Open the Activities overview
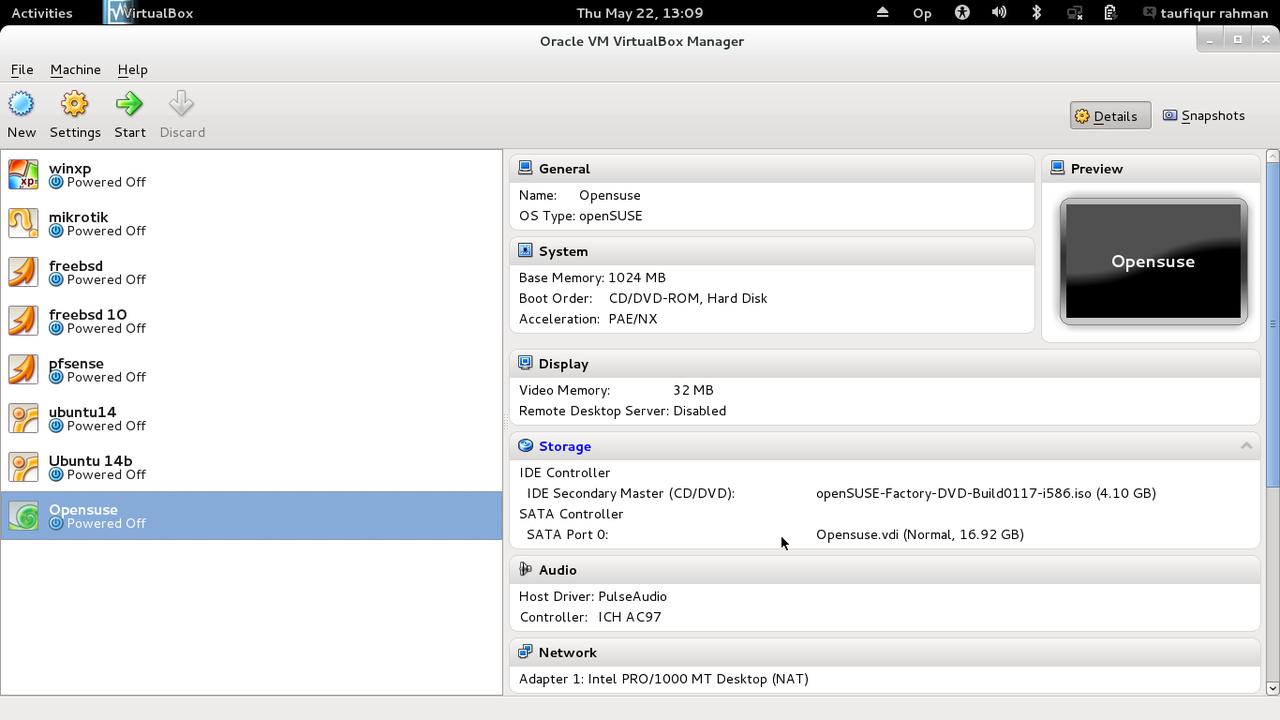This screenshot has height=720, width=1280. [41, 13]
